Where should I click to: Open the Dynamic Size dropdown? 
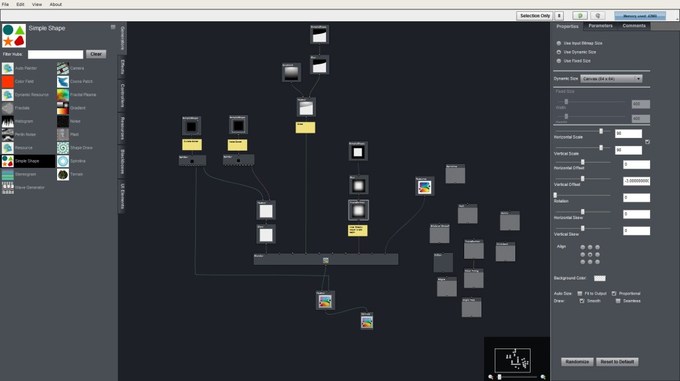tap(611, 78)
